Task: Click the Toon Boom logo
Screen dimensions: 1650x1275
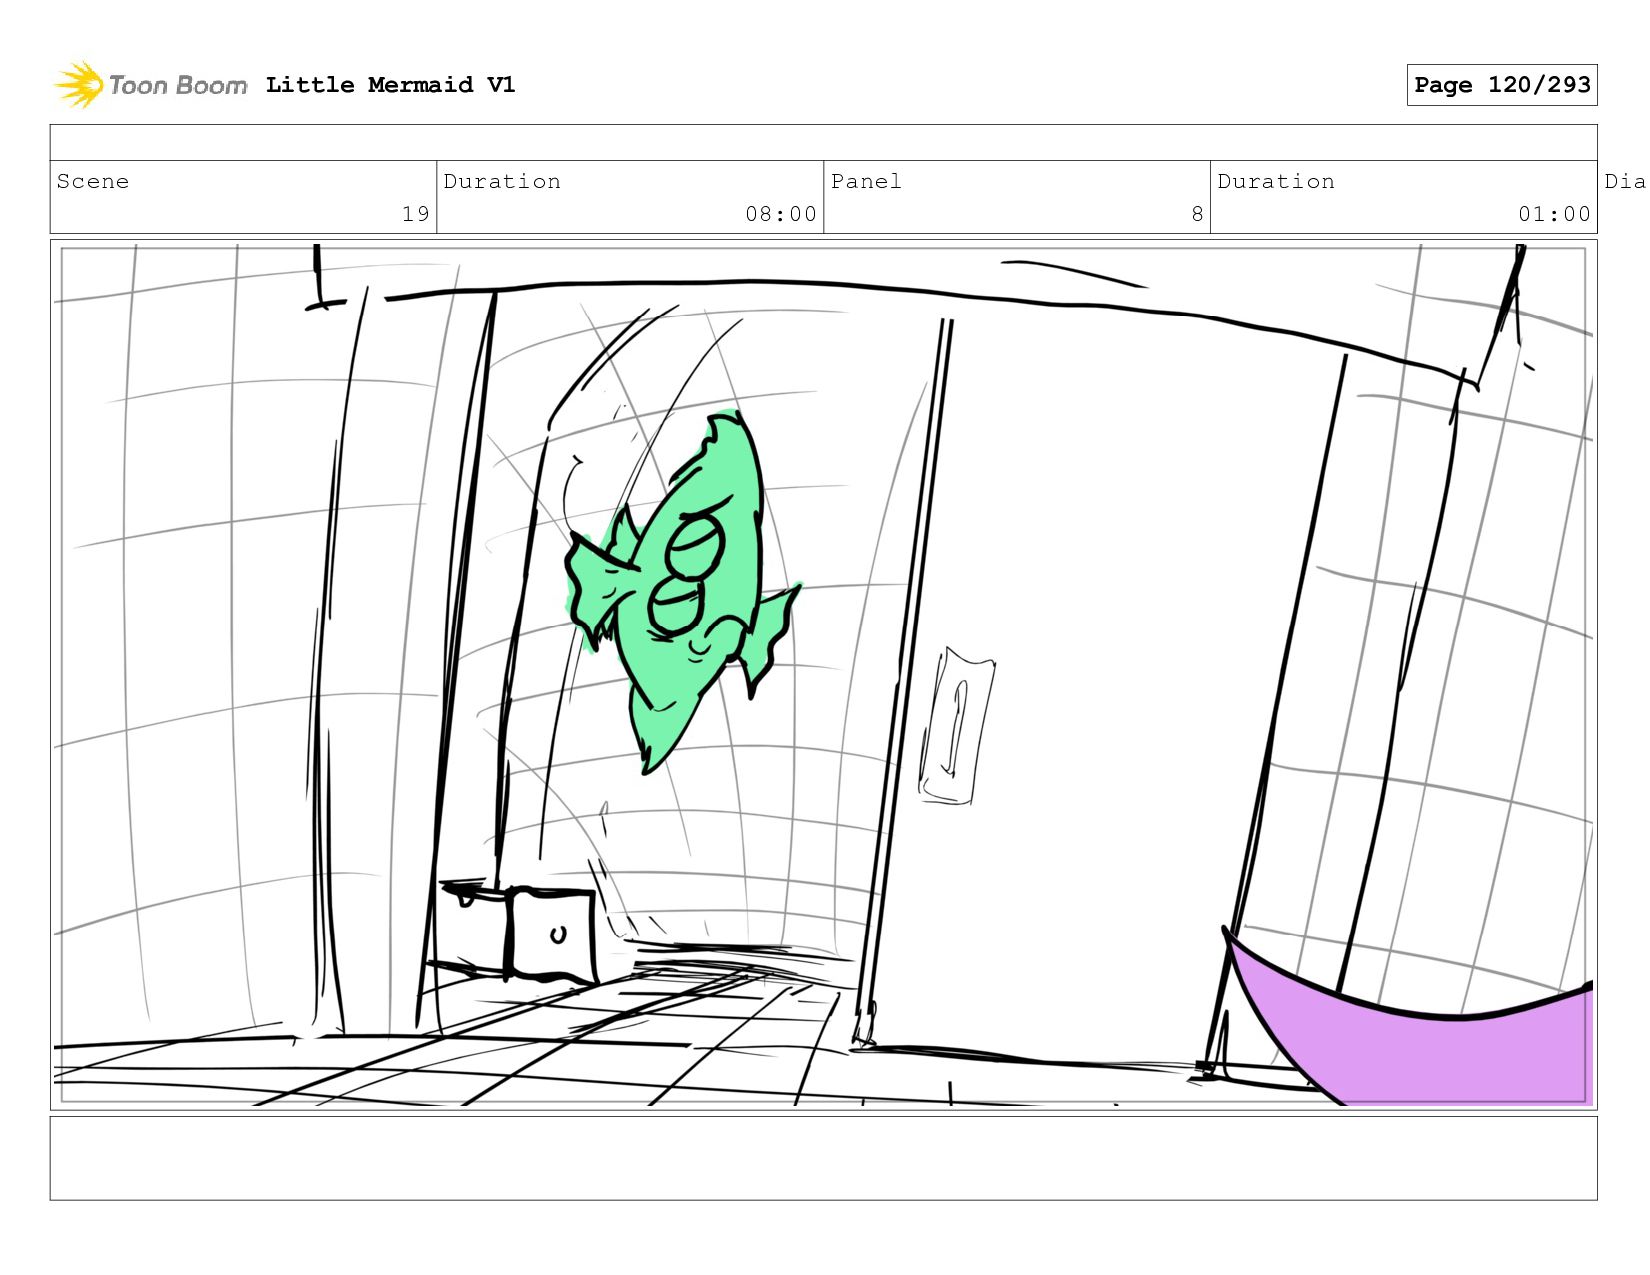Action: [x=150, y=85]
